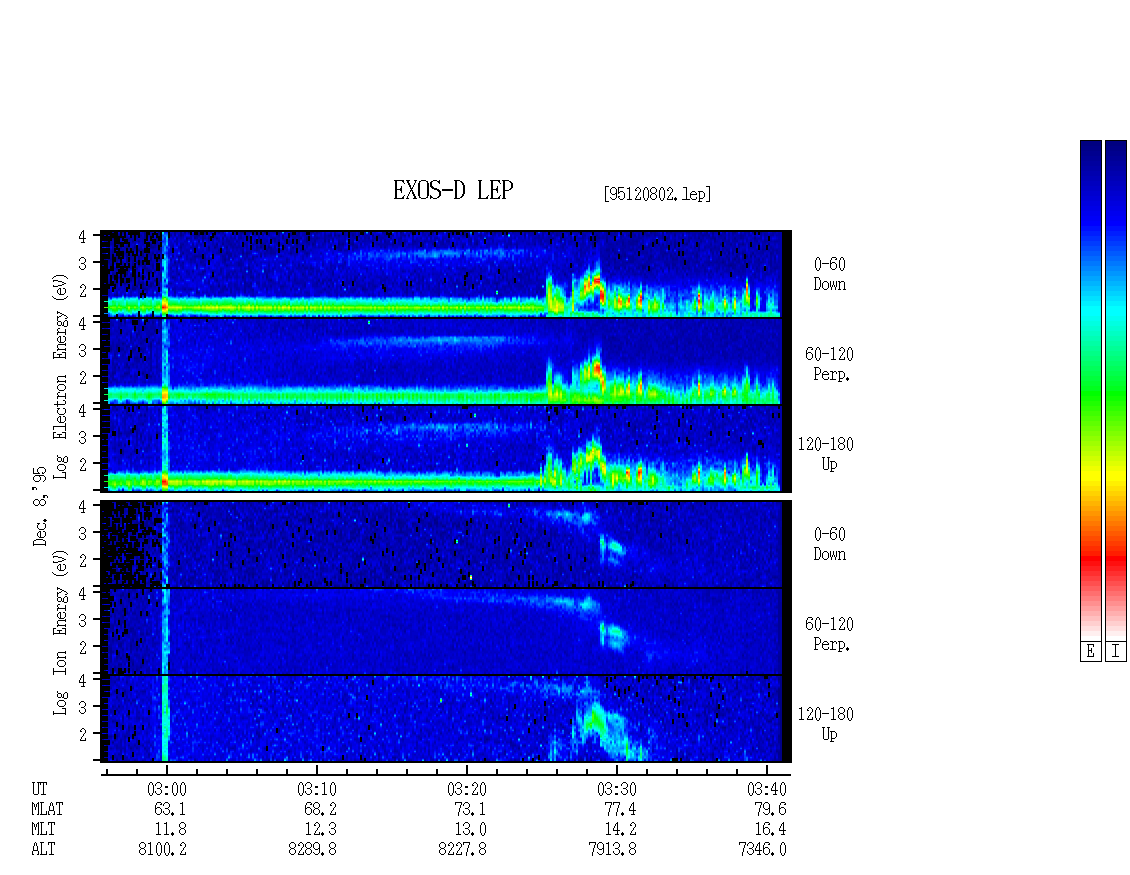The width and height of the screenshot is (1130, 875).
Task: Select the 03:10 UT time label
Action: tap(316, 789)
